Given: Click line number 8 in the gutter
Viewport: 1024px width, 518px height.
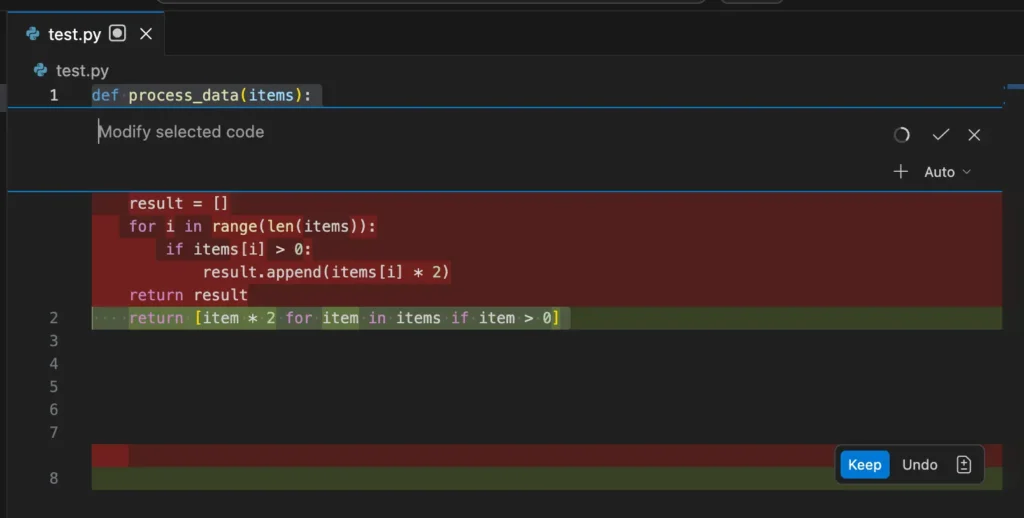Looking at the screenshot, I should tap(54, 479).
